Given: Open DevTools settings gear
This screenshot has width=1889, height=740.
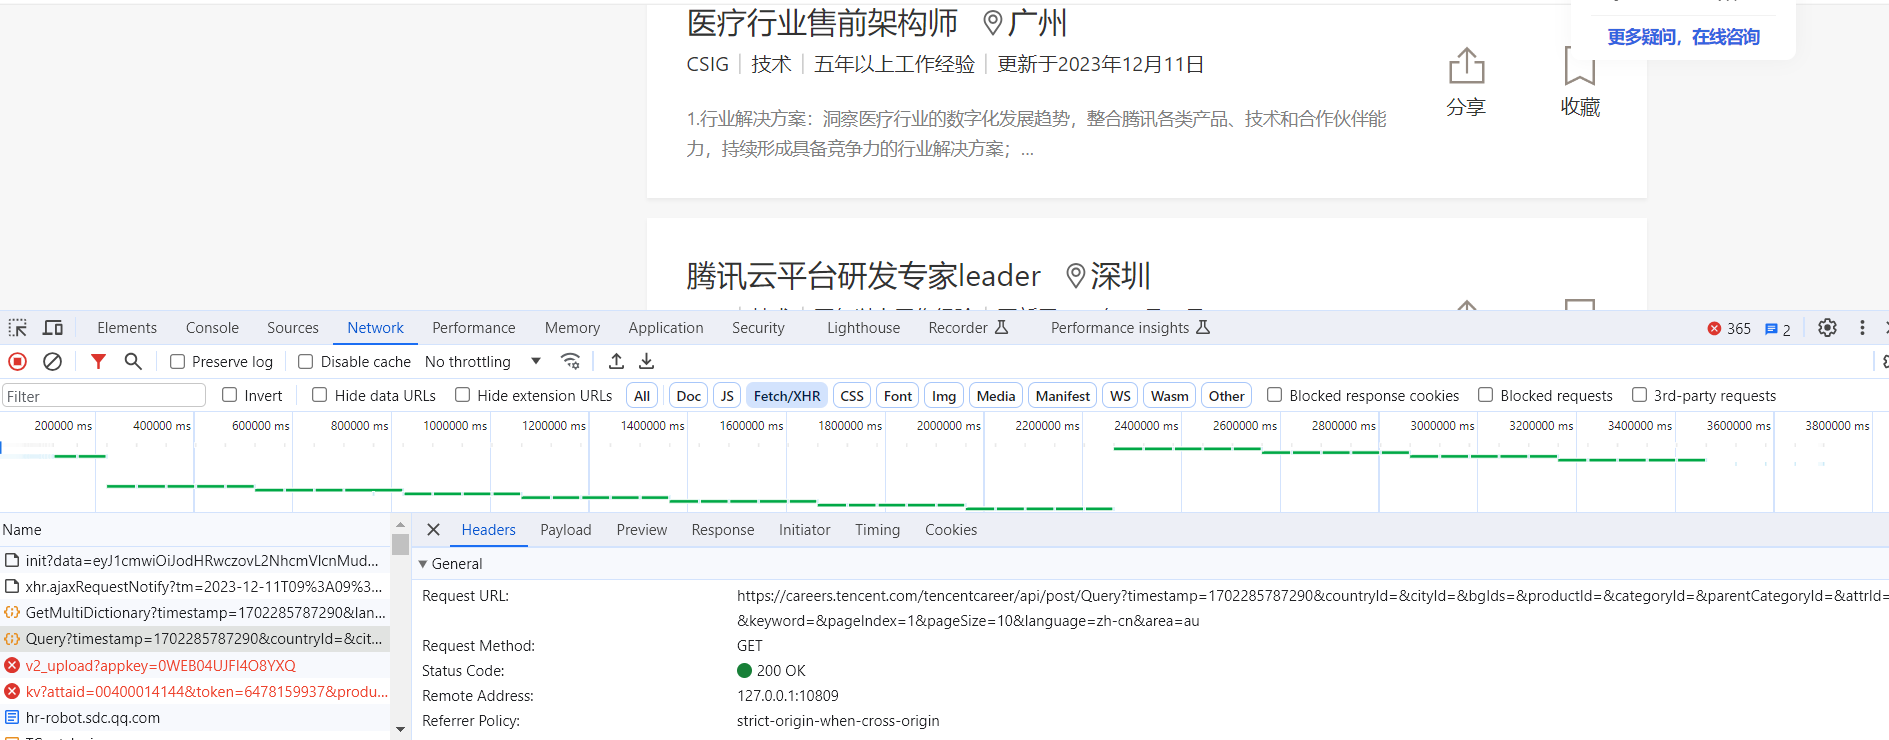Looking at the screenshot, I should tap(1827, 328).
